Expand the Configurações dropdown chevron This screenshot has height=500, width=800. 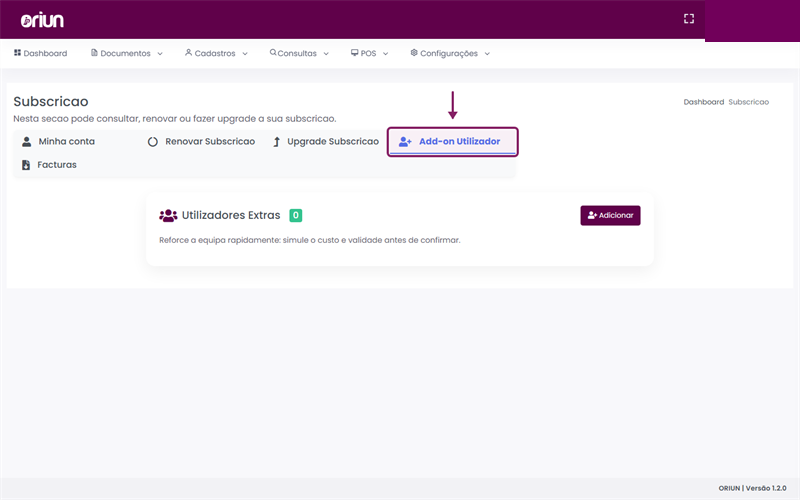click(x=487, y=54)
